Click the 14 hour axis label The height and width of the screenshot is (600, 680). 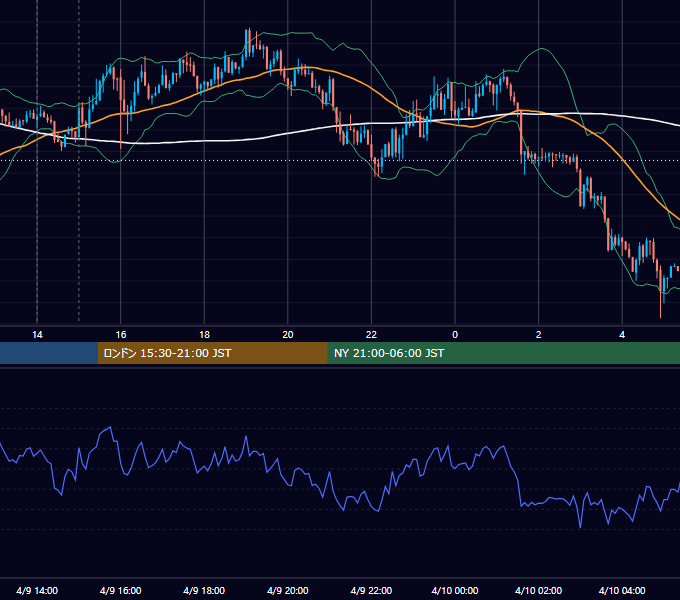(x=37, y=335)
